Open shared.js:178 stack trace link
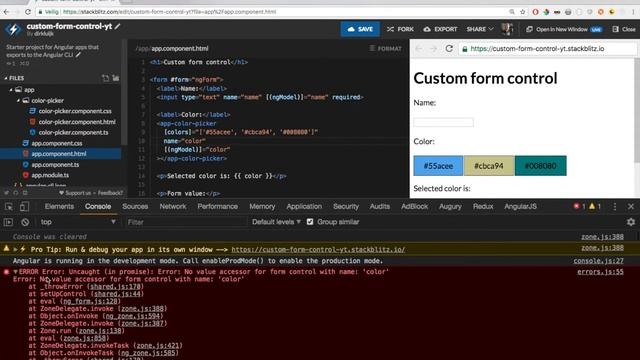The image size is (640, 360). point(115,287)
